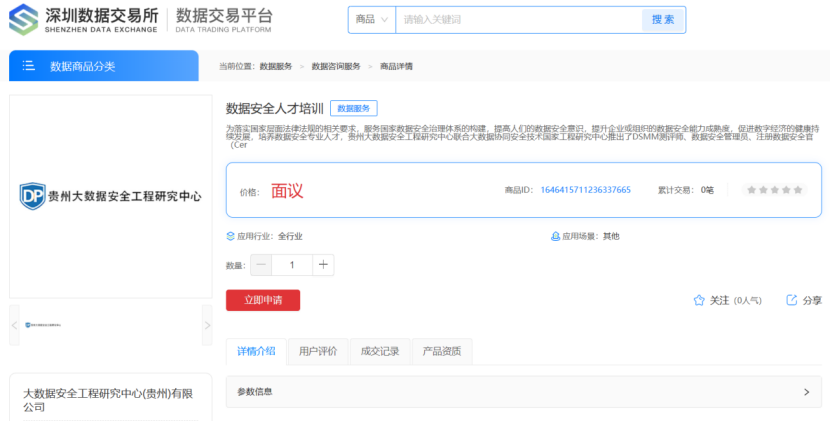The height and width of the screenshot is (422, 830).
Task: Click the 应用场景 icon
Action: (555, 236)
